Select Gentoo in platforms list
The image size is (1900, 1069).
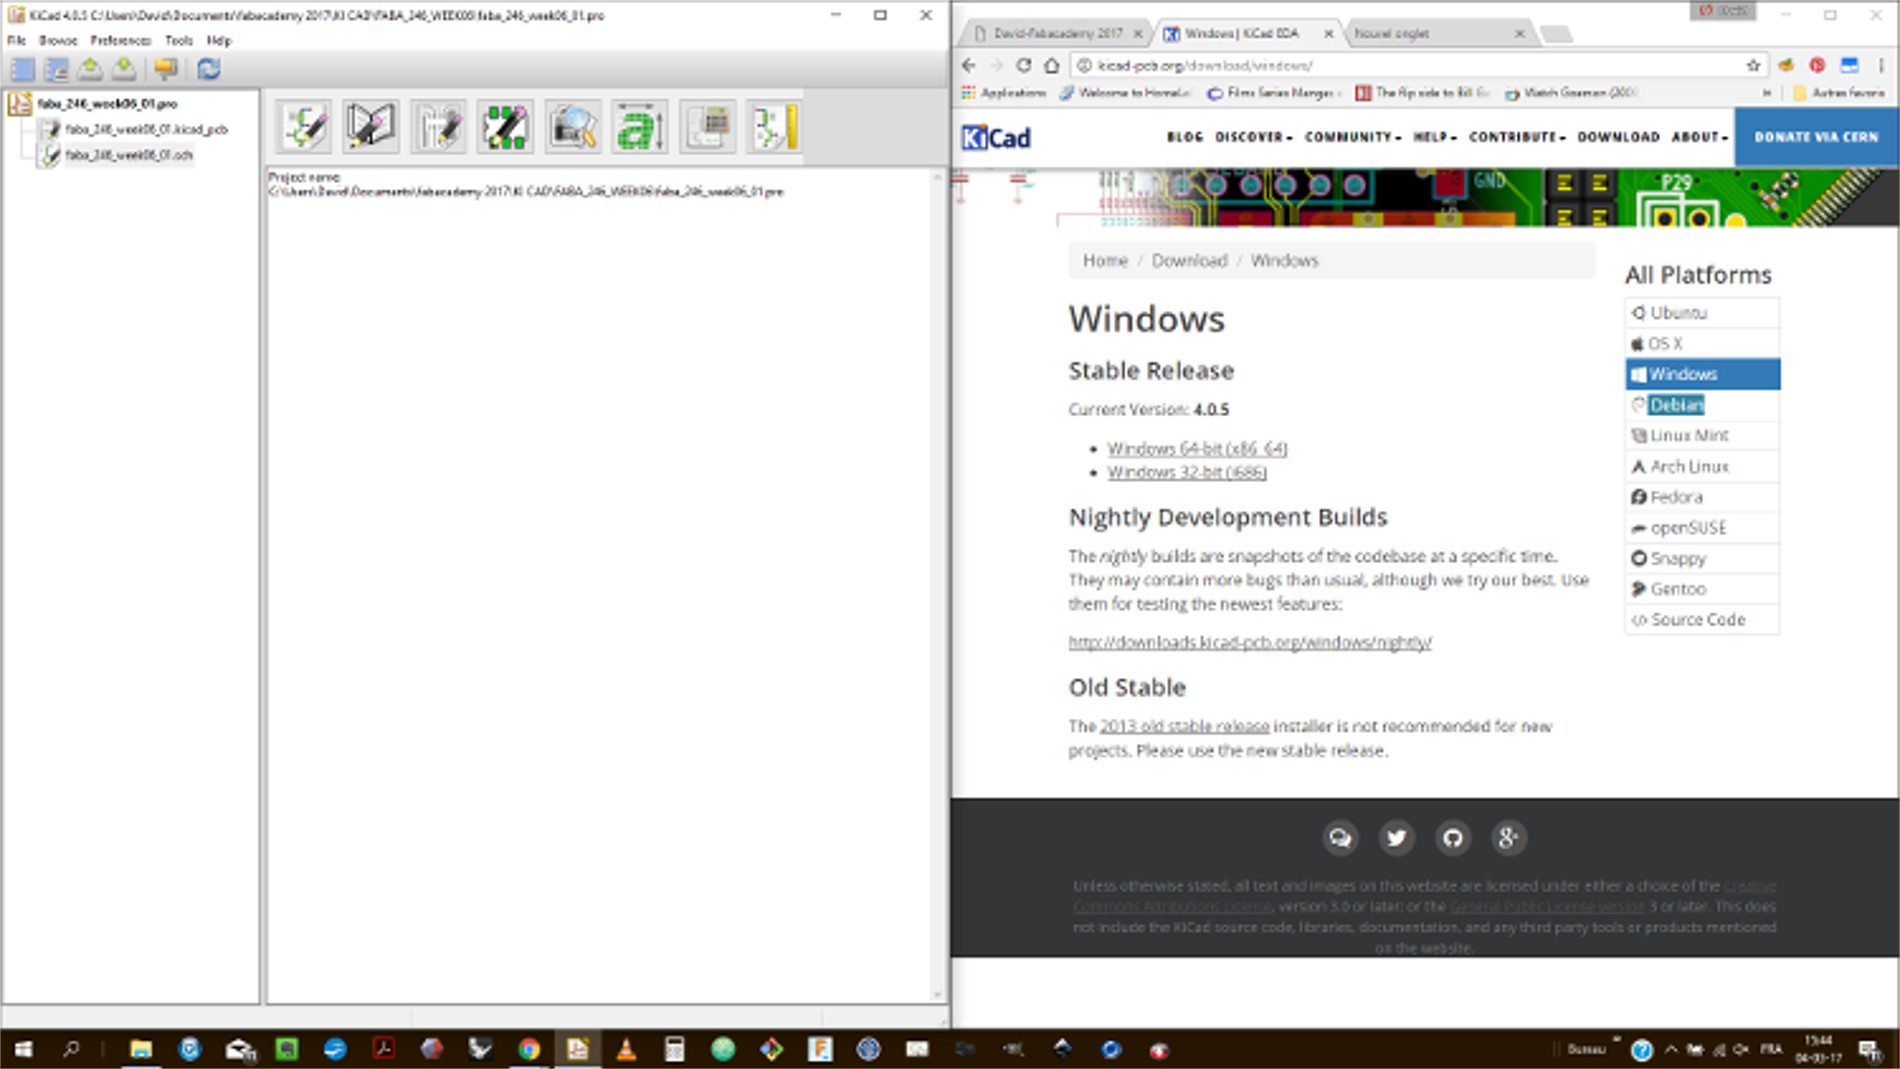1702,589
